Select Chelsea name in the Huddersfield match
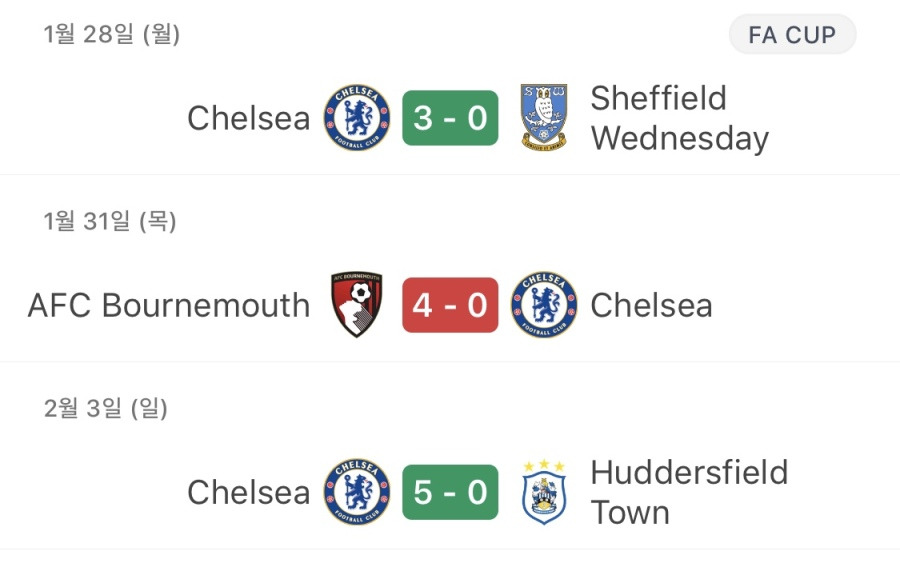900x567 pixels. point(249,492)
